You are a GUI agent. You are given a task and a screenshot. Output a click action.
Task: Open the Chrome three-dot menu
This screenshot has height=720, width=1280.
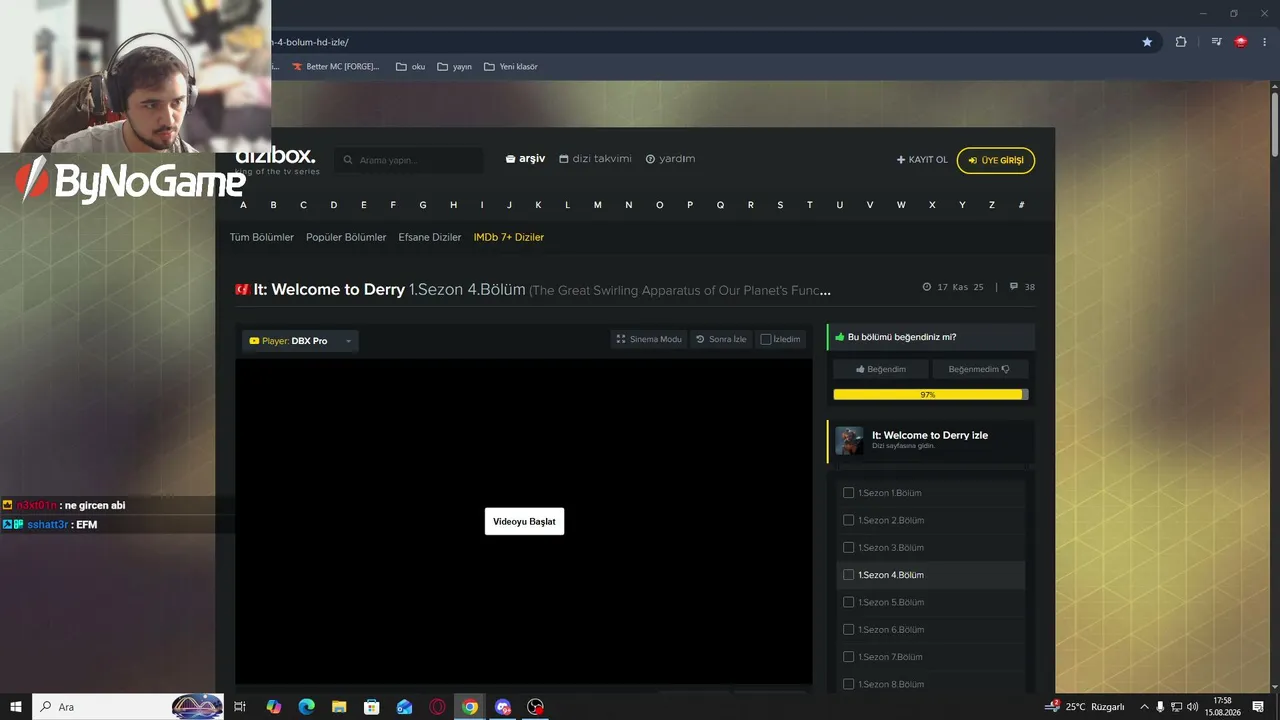click(x=1265, y=42)
